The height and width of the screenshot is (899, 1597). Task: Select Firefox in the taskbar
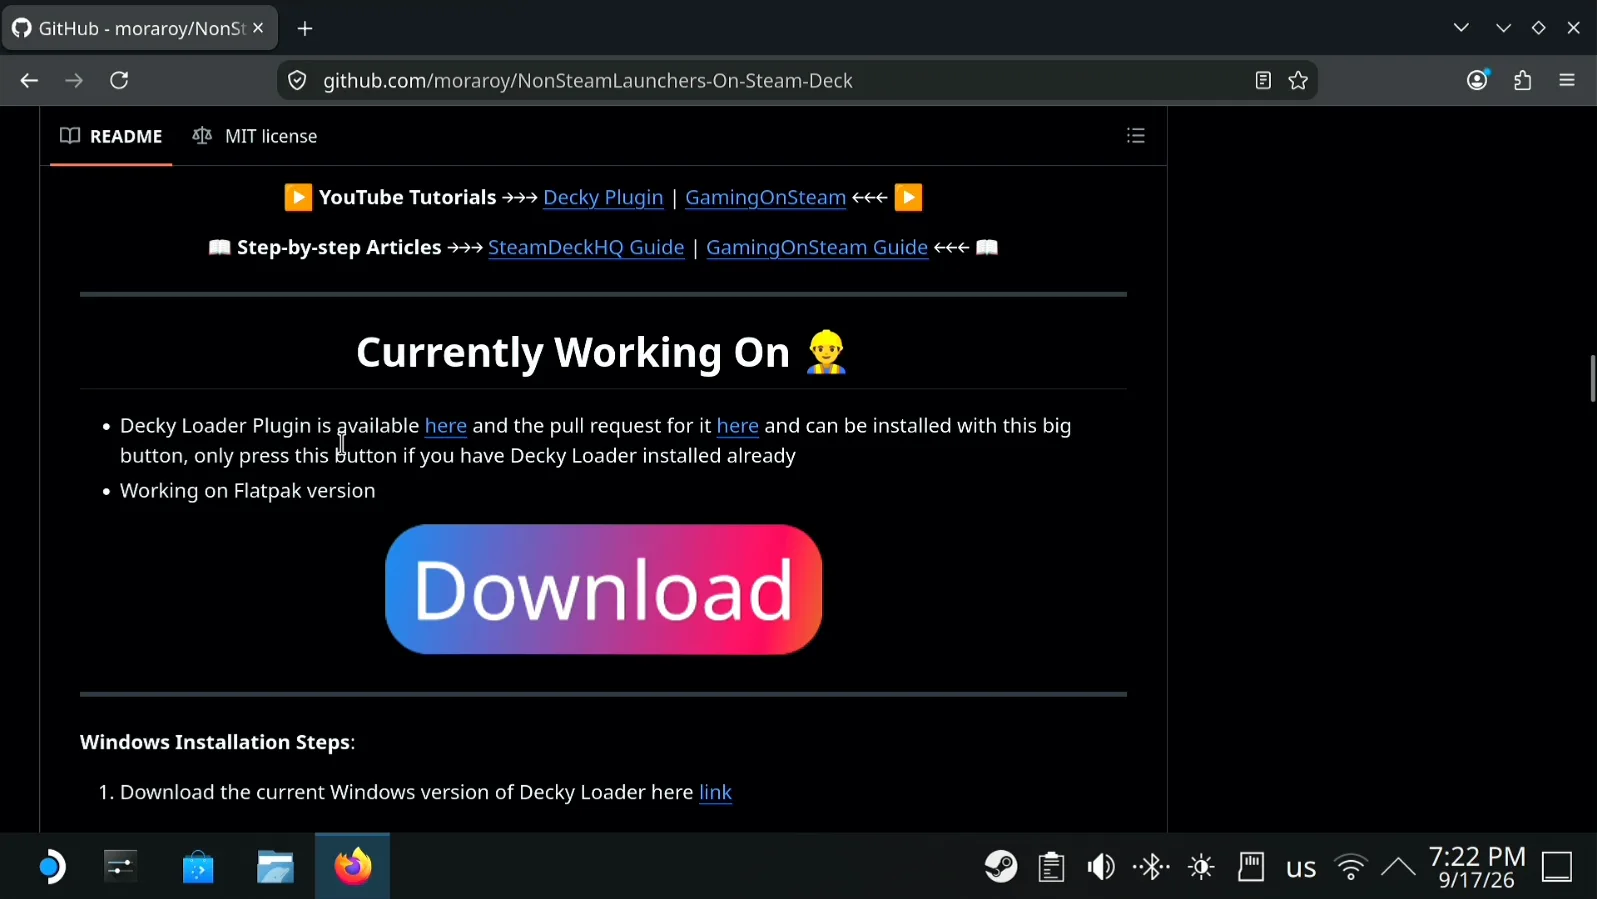click(x=352, y=866)
